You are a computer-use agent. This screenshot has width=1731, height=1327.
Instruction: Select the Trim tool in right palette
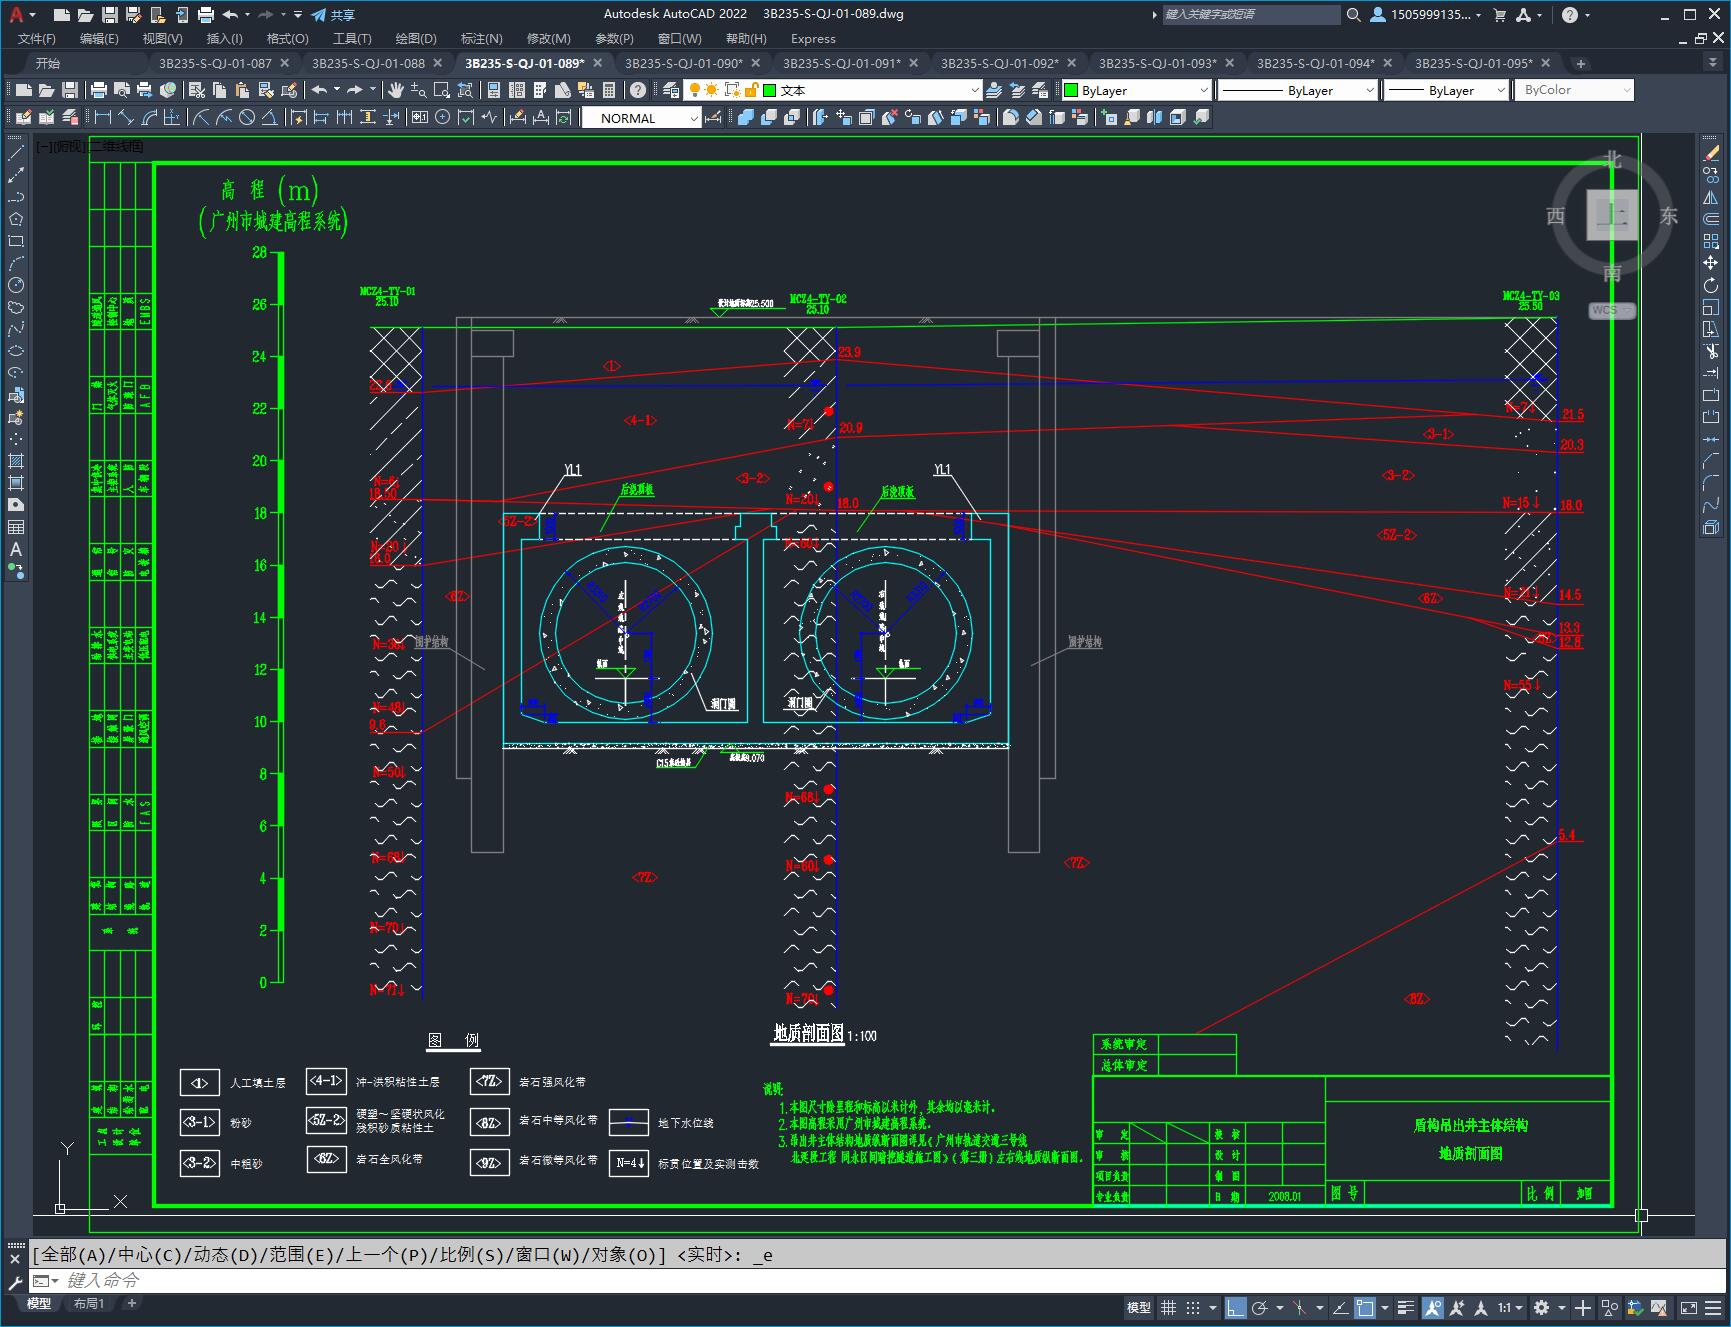(x=1711, y=351)
